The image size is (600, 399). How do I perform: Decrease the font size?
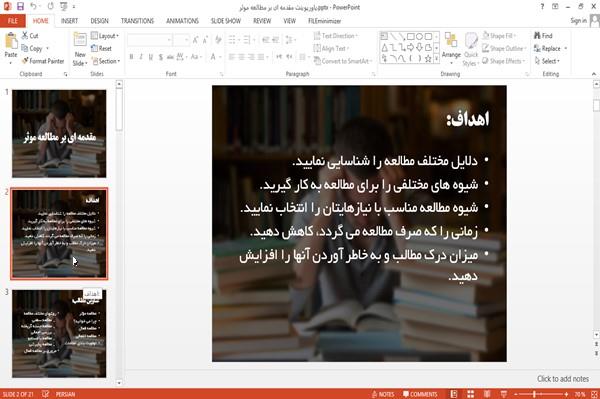tap(205, 40)
